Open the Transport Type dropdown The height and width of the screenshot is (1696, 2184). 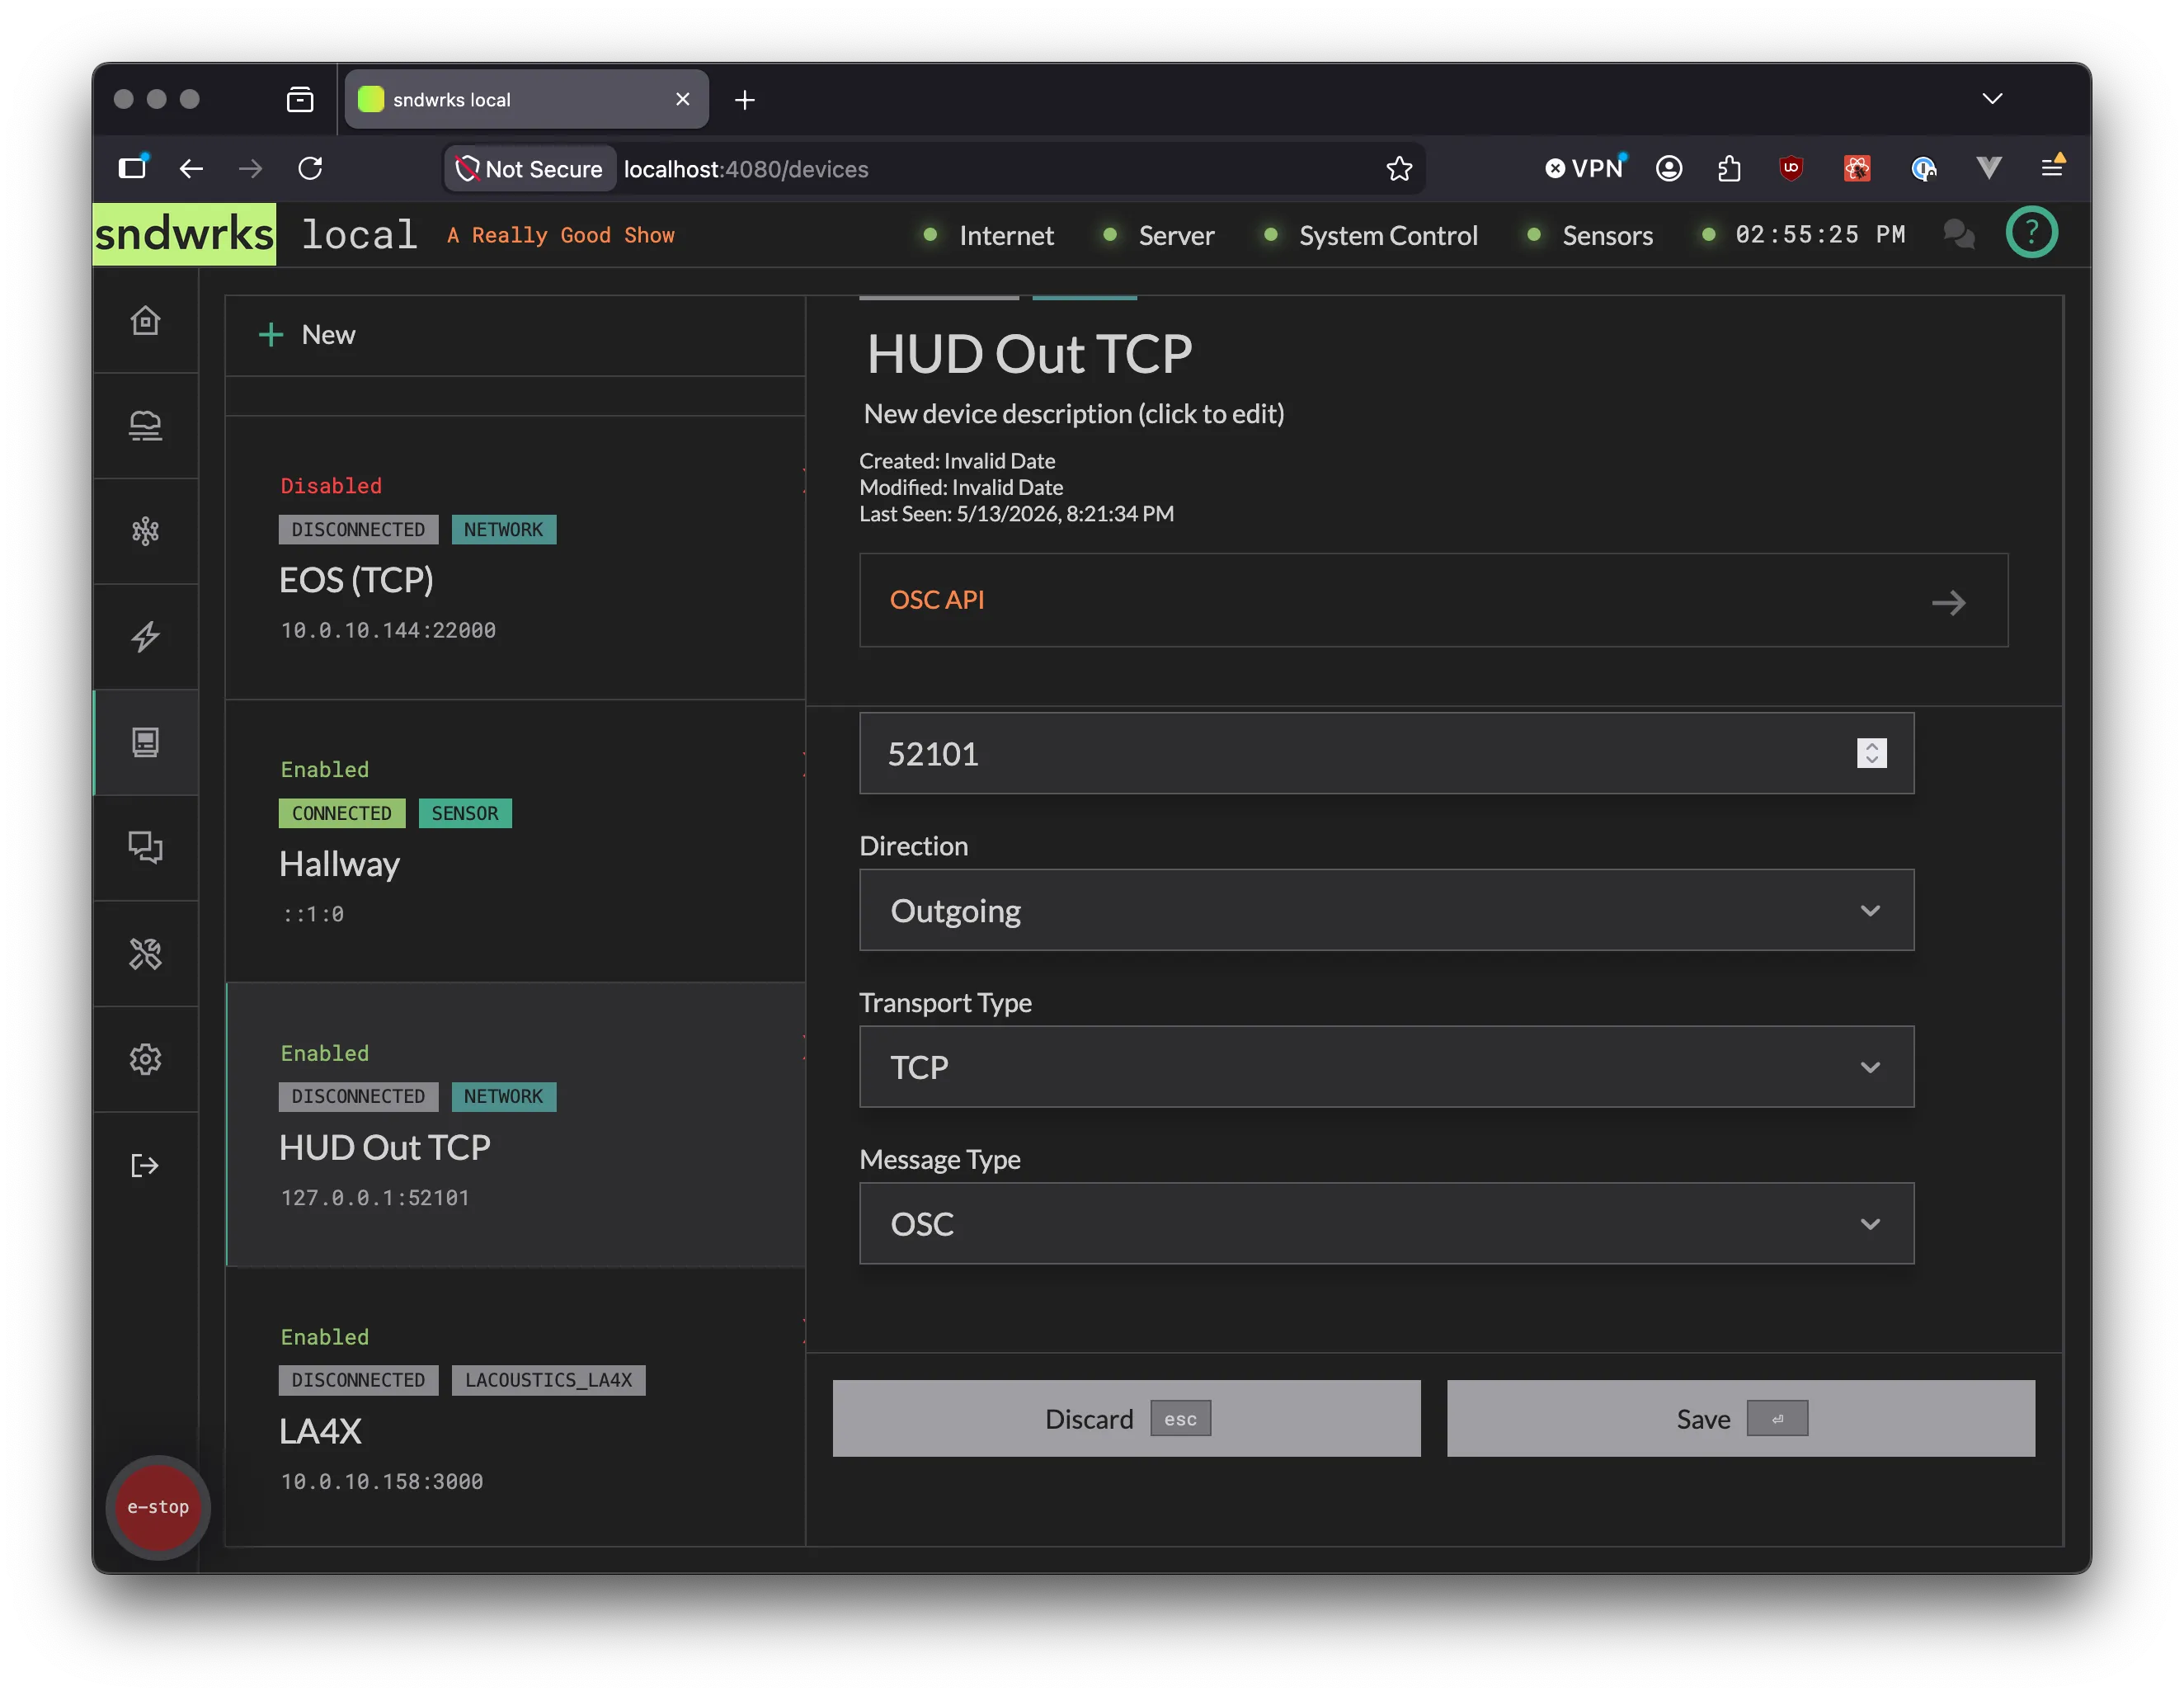click(x=1386, y=1067)
